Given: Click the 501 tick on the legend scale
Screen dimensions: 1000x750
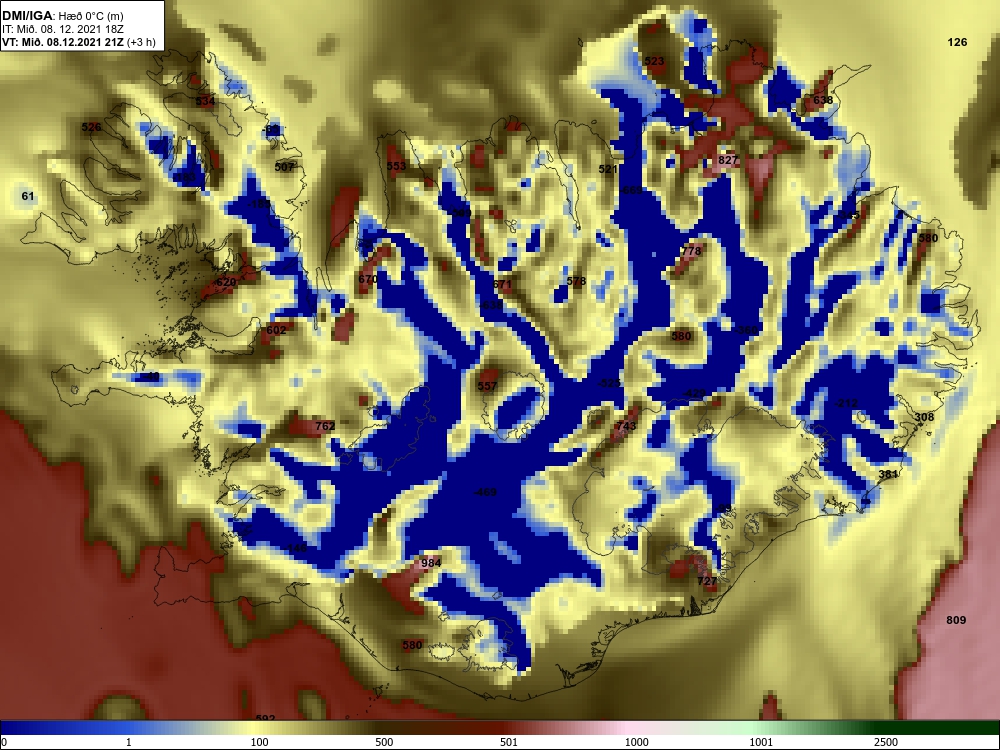Looking at the screenshot, I should coord(509,742).
